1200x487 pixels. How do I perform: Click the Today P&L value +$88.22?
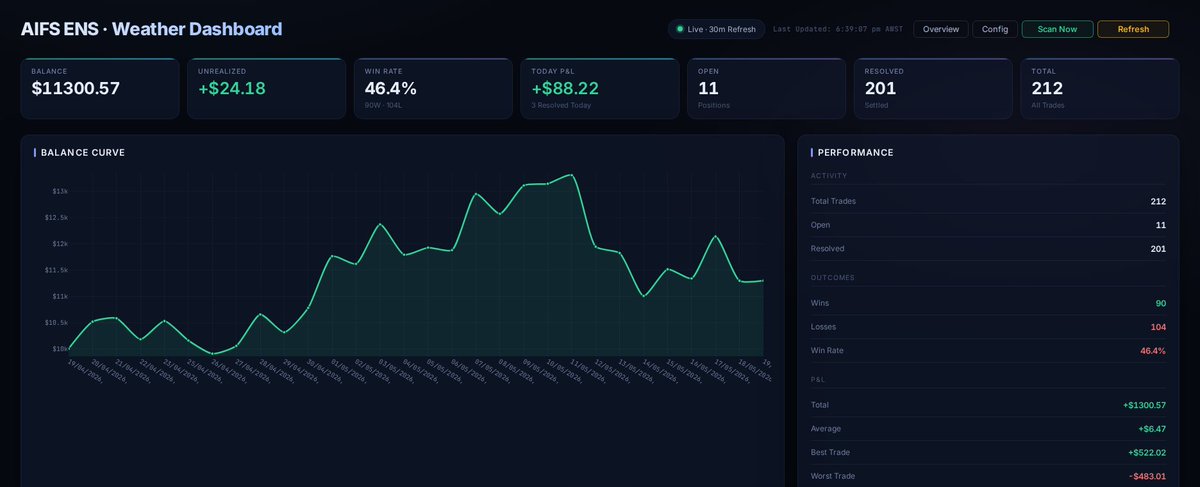pyautogui.click(x=565, y=88)
